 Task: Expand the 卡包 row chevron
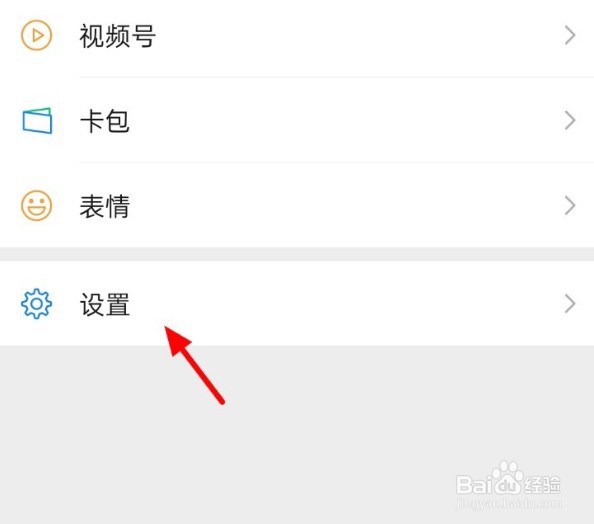click(x=570, y=120)
